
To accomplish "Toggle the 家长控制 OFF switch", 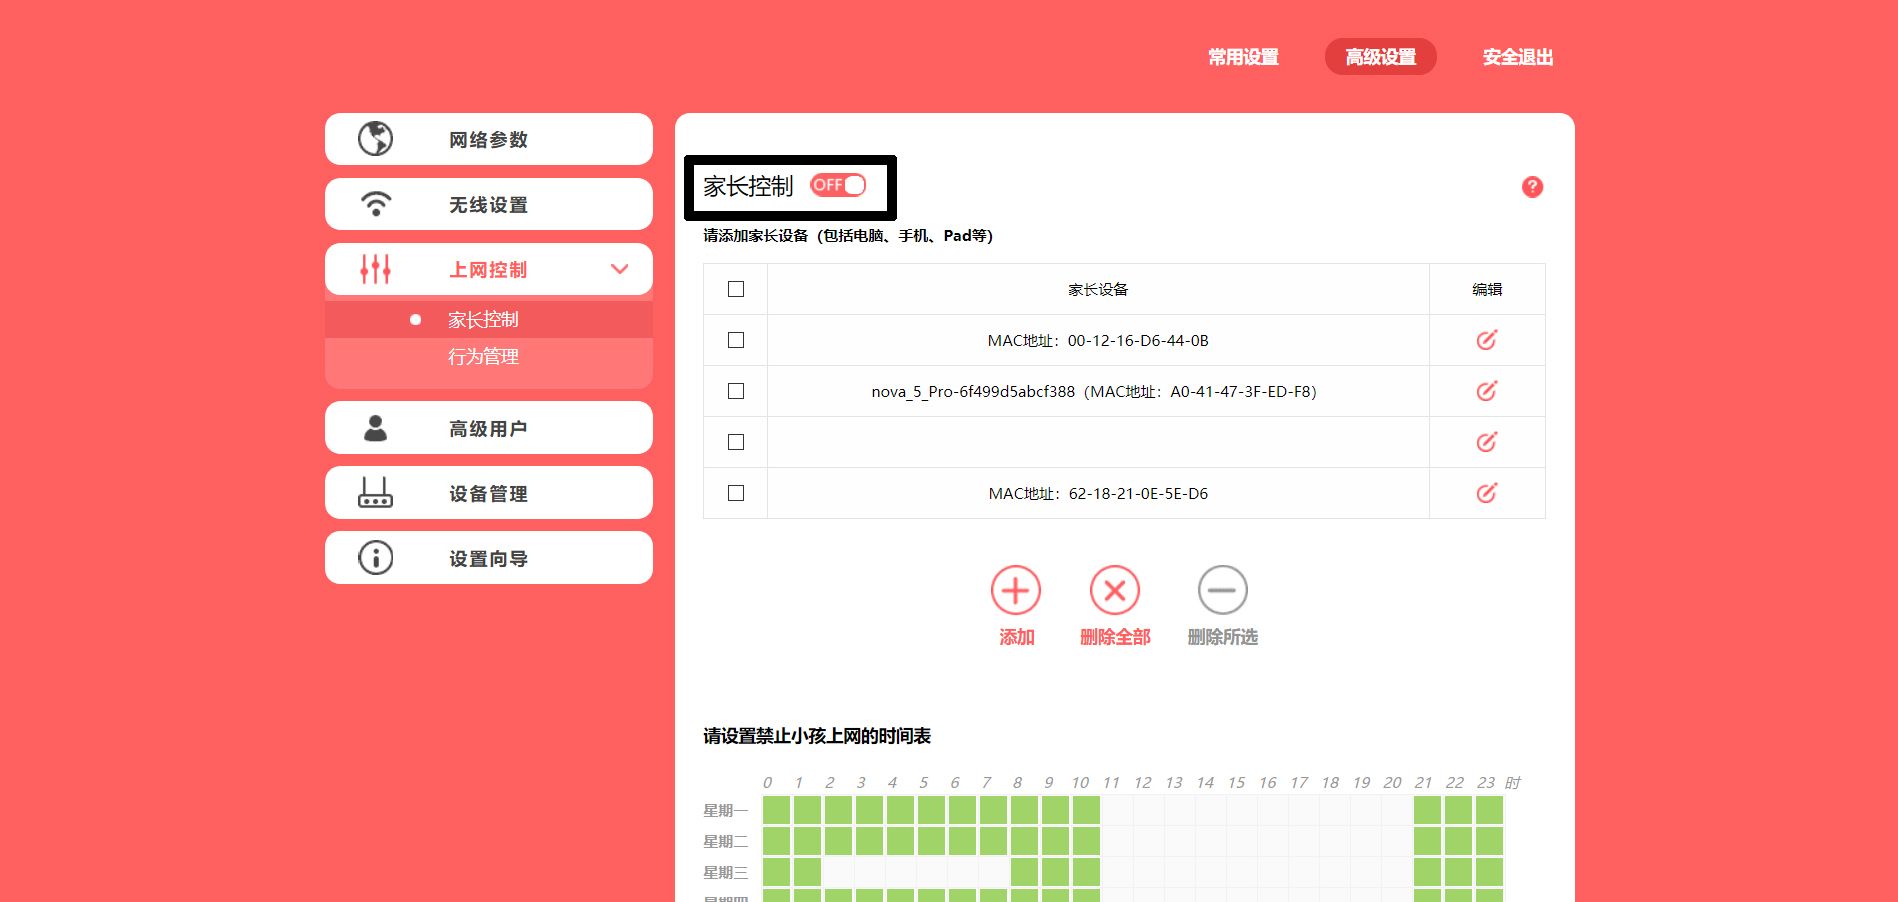I will click(838, 185).
